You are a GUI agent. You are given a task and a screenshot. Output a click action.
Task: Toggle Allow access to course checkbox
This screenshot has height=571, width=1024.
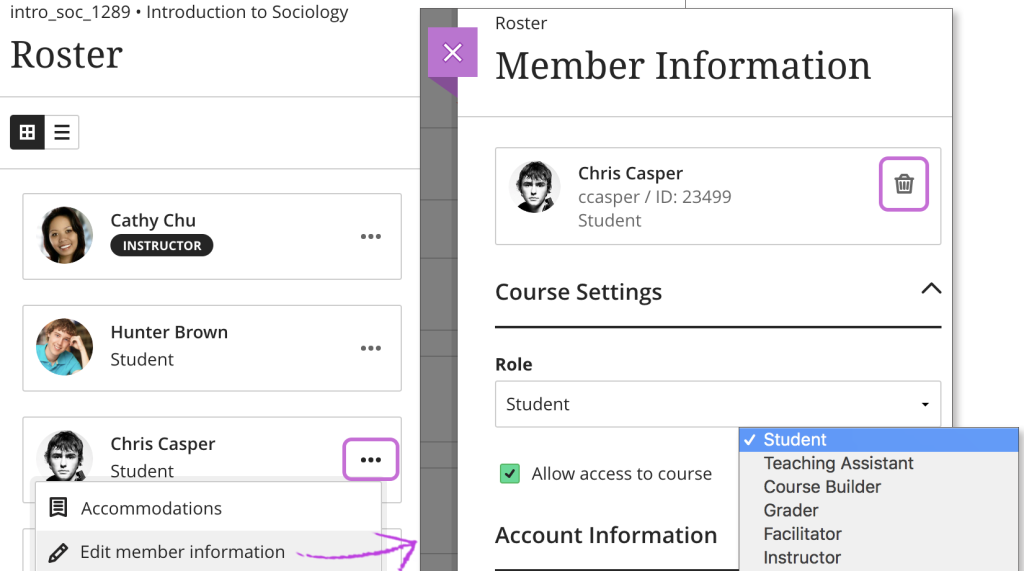click(x=509, y=474)
